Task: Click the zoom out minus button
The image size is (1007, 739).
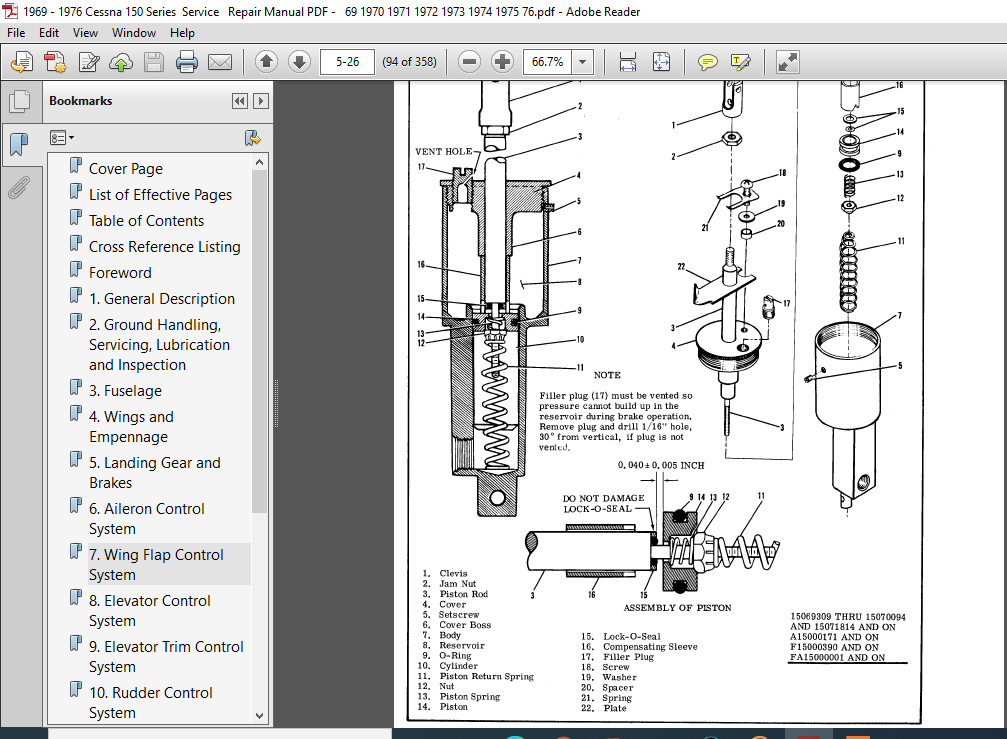Action: (469, 62)
